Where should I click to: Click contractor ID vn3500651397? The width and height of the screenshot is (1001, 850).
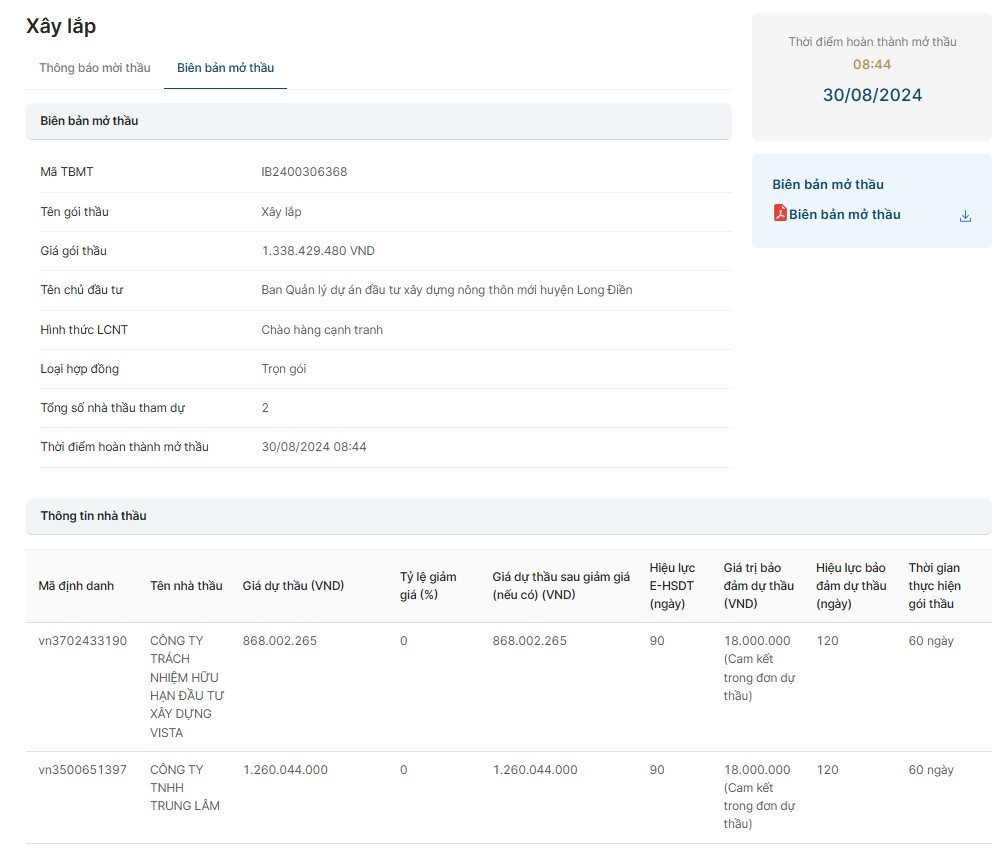pyautogui.click(x=83, y=770)
